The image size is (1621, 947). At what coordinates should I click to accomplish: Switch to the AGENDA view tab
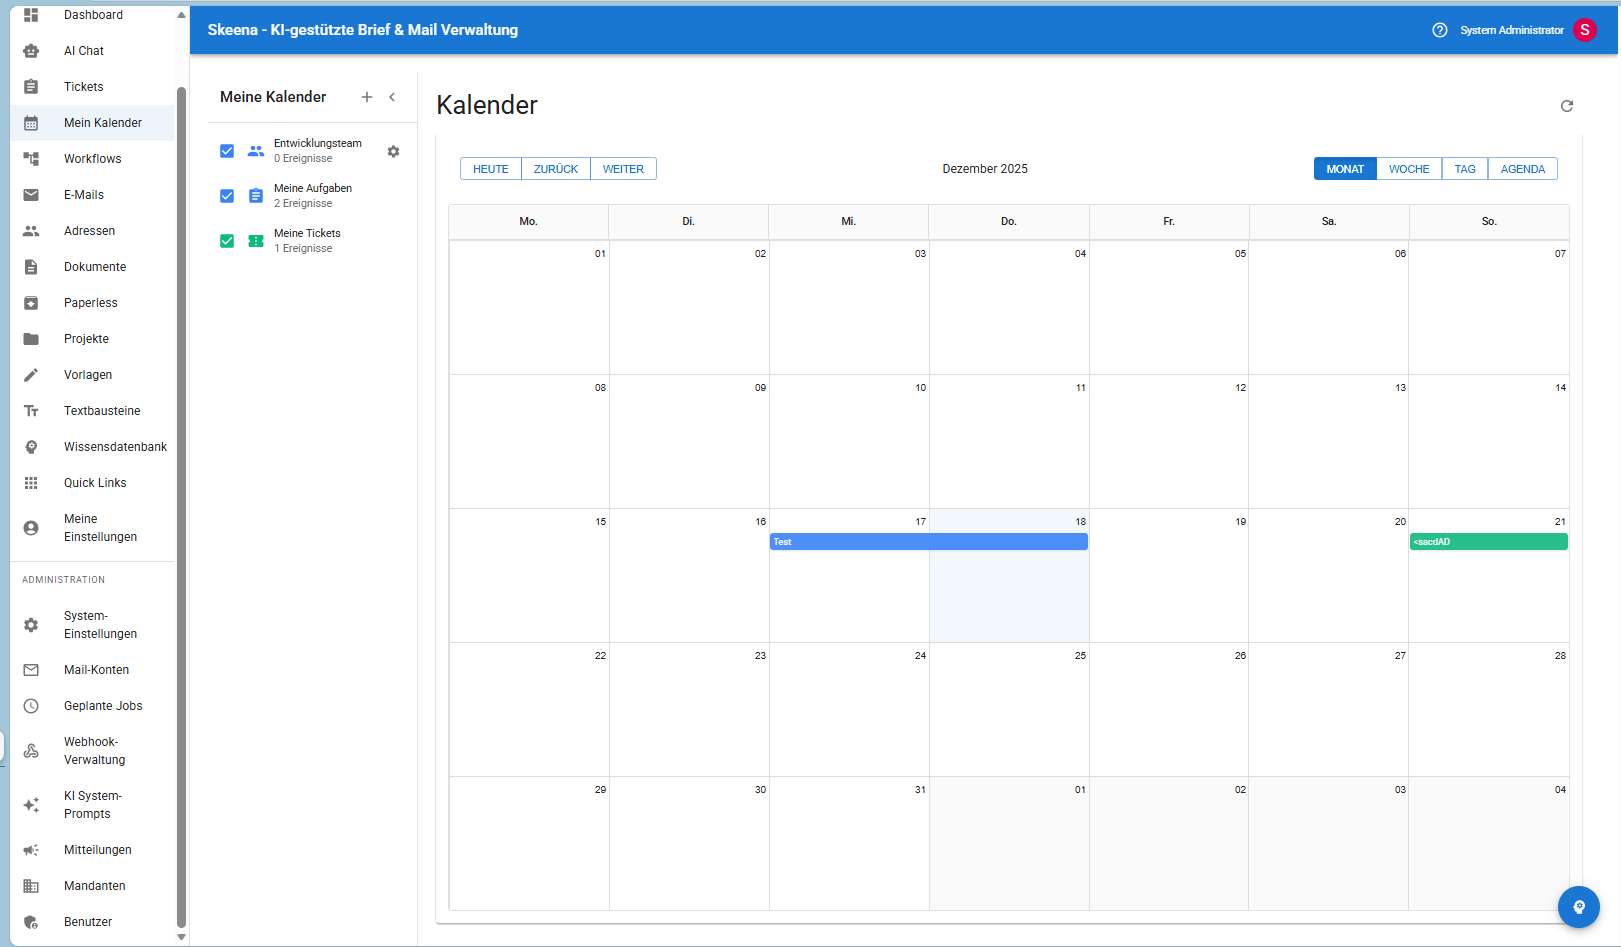[1522, 168]
